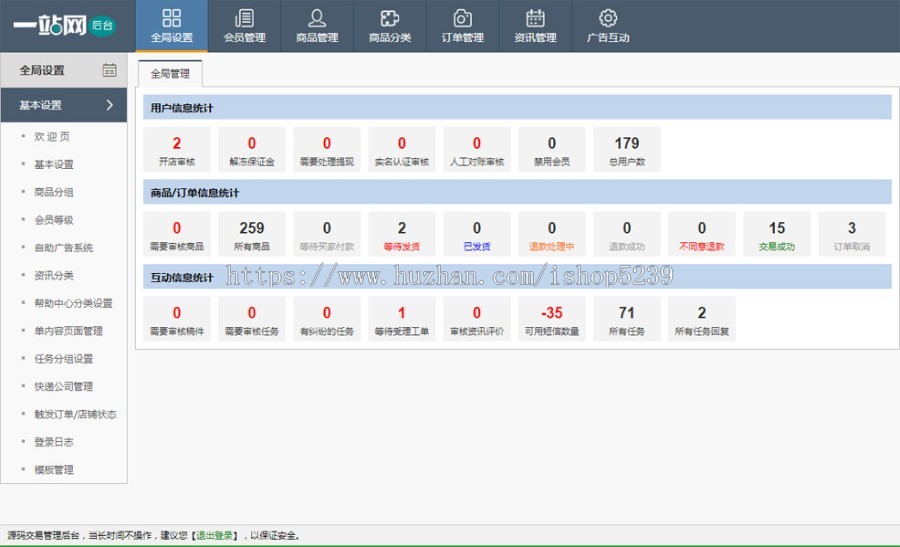This screenshot has height=547, width=900.
Task: Click the 开店审核 statistic tile
Action: coord(177,149)
